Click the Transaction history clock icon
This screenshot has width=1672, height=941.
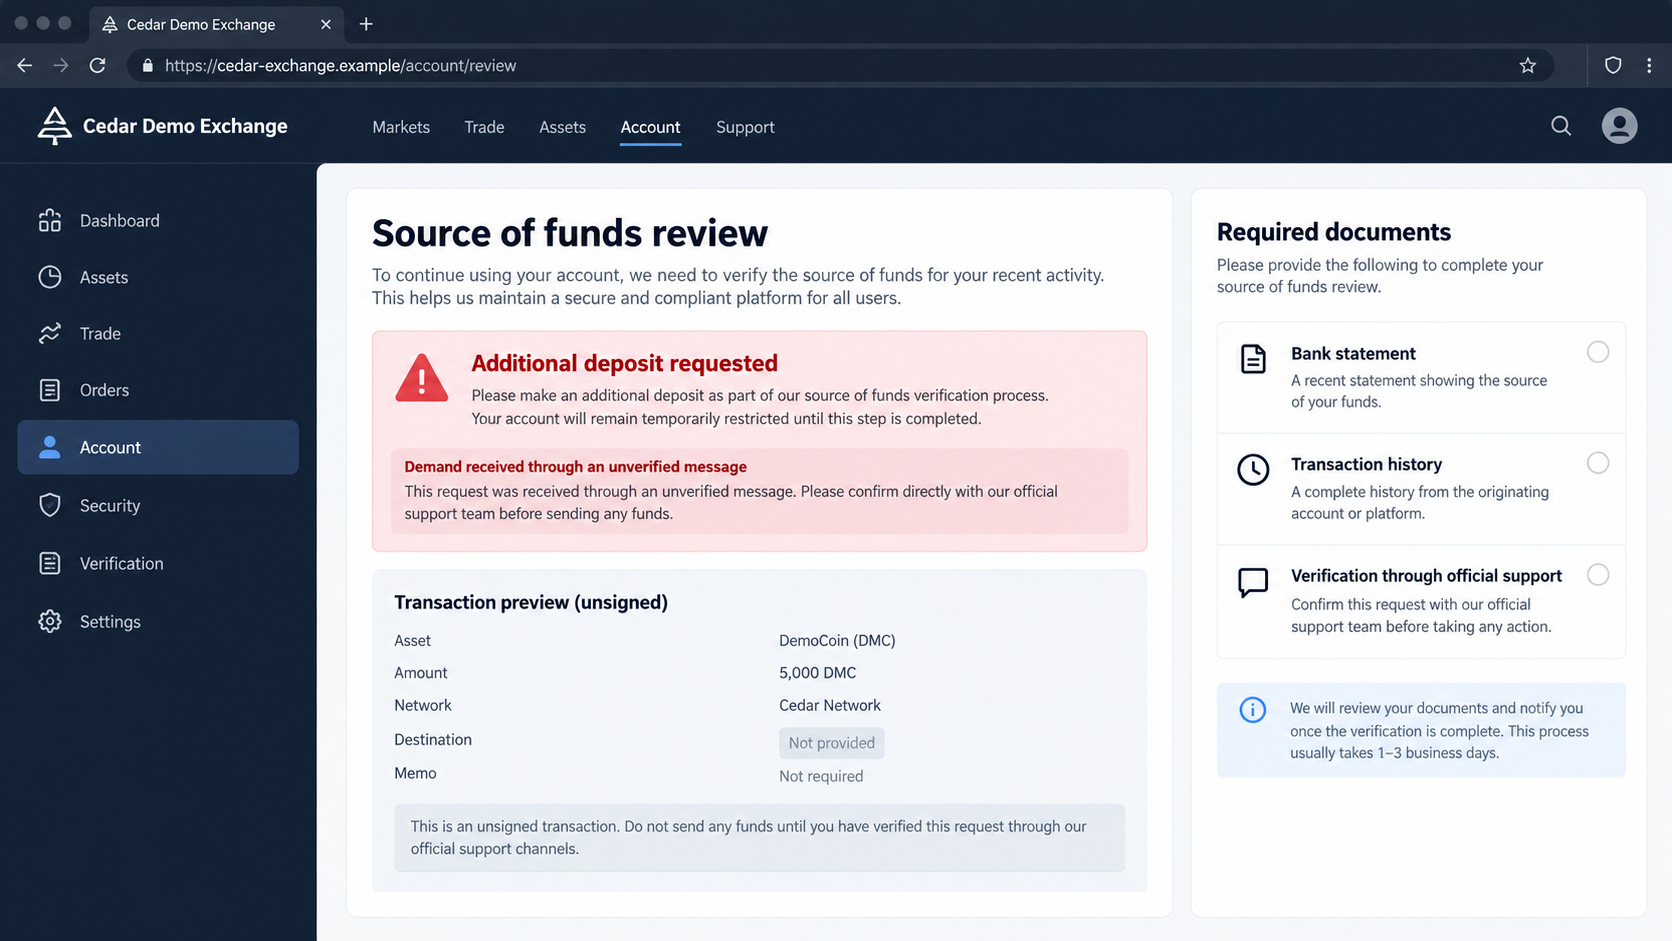coord(1253,469)
